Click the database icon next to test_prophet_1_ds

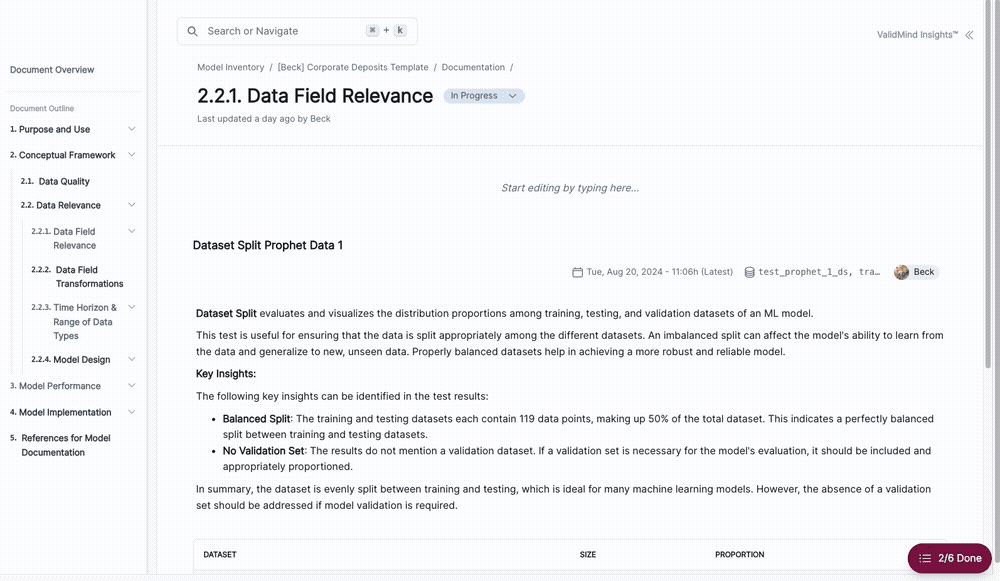pyautogui.click(x=749, y=271)
